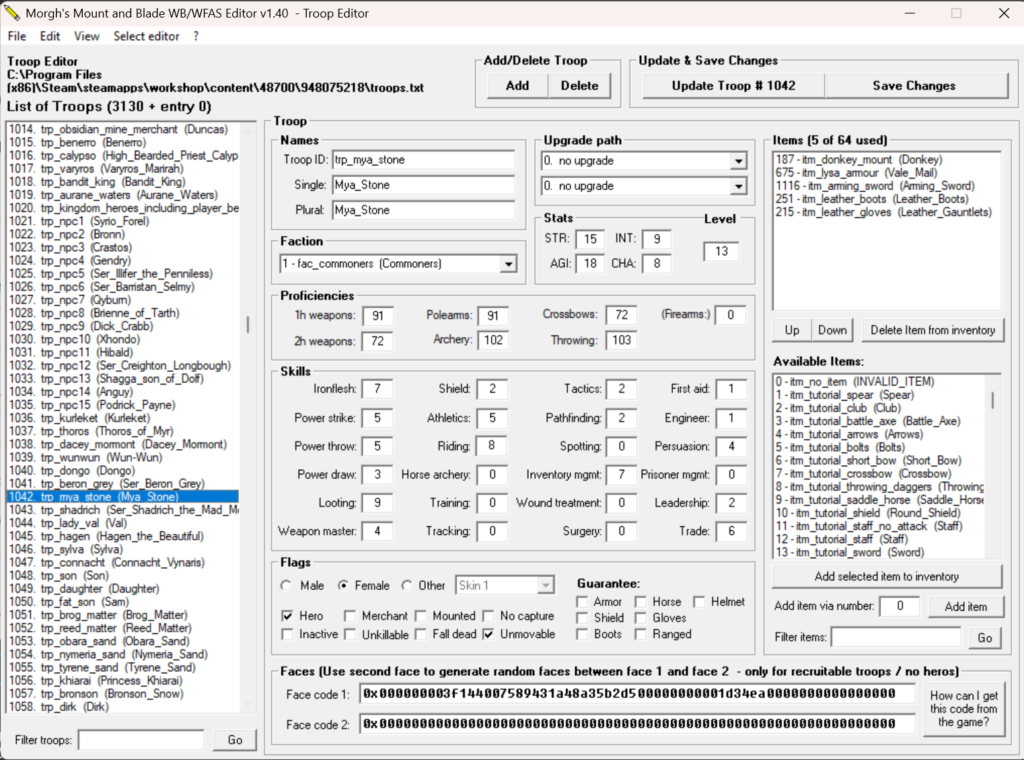The image size is (1024, 760).
Task: Move inventory item Down
Action: [x=832, y=330]
